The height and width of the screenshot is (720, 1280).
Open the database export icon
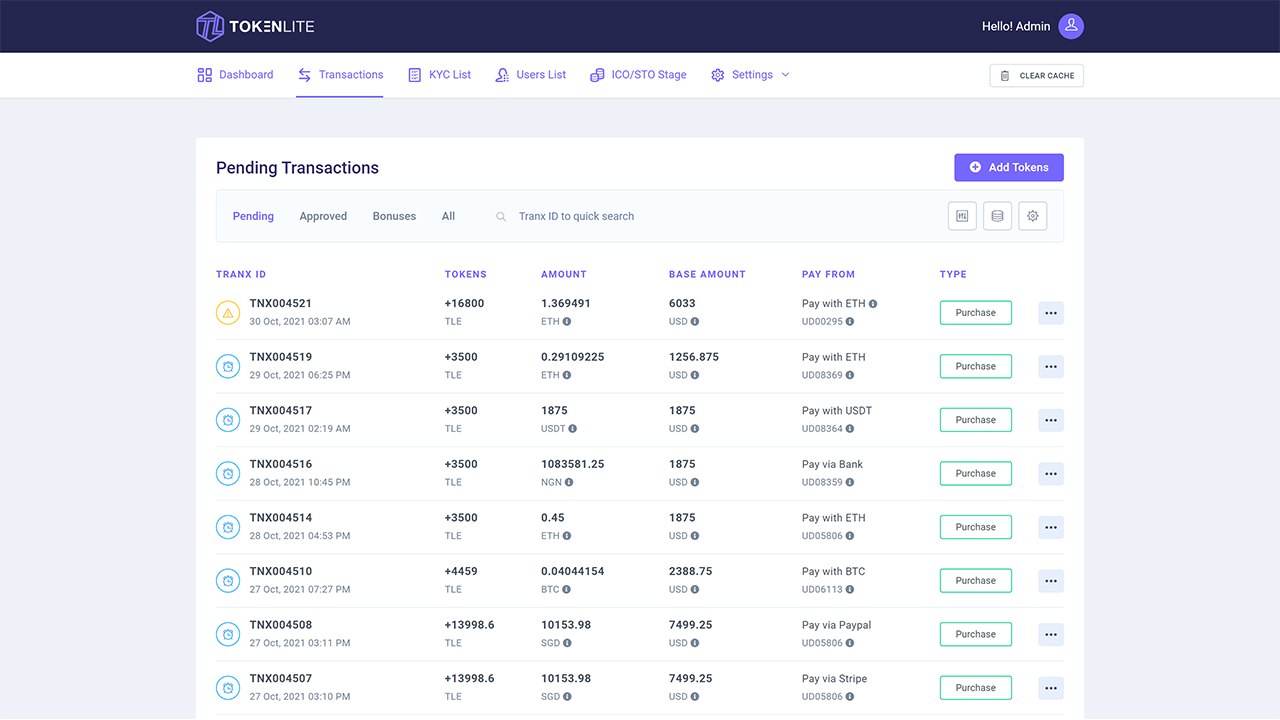pos(997,216)
